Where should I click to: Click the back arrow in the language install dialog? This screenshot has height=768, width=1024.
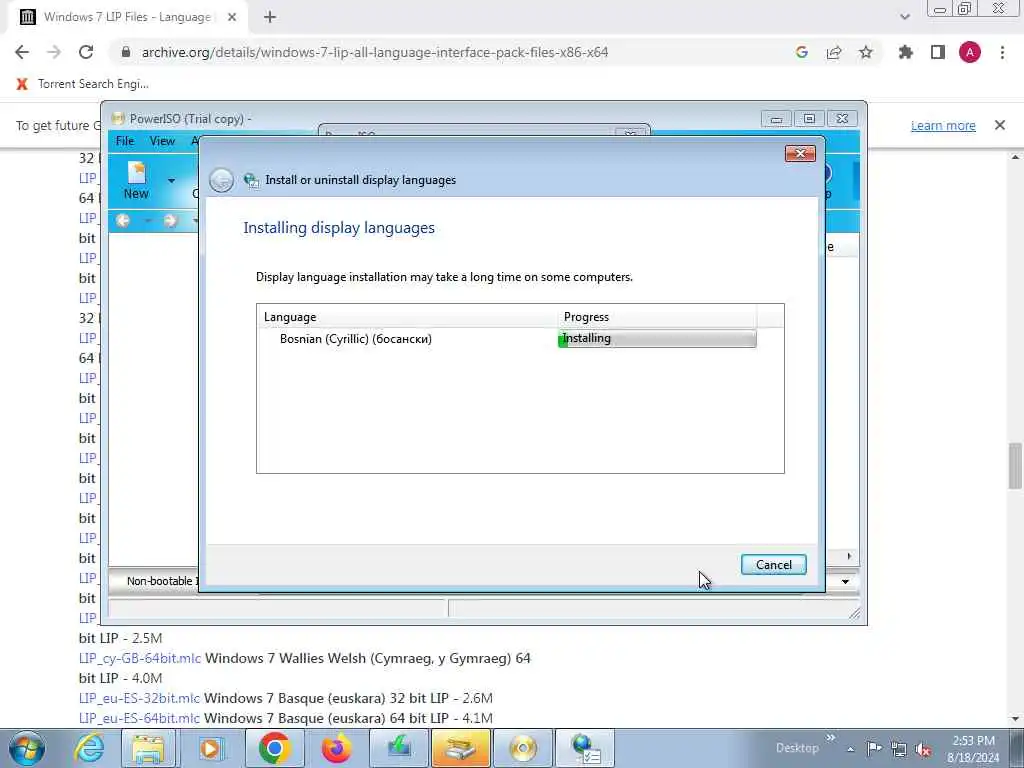pyautogui.click(x=221, y=180)
